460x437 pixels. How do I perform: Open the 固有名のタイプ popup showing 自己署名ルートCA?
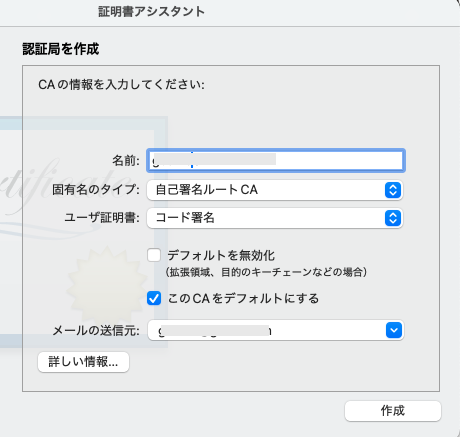pos(275,190)
